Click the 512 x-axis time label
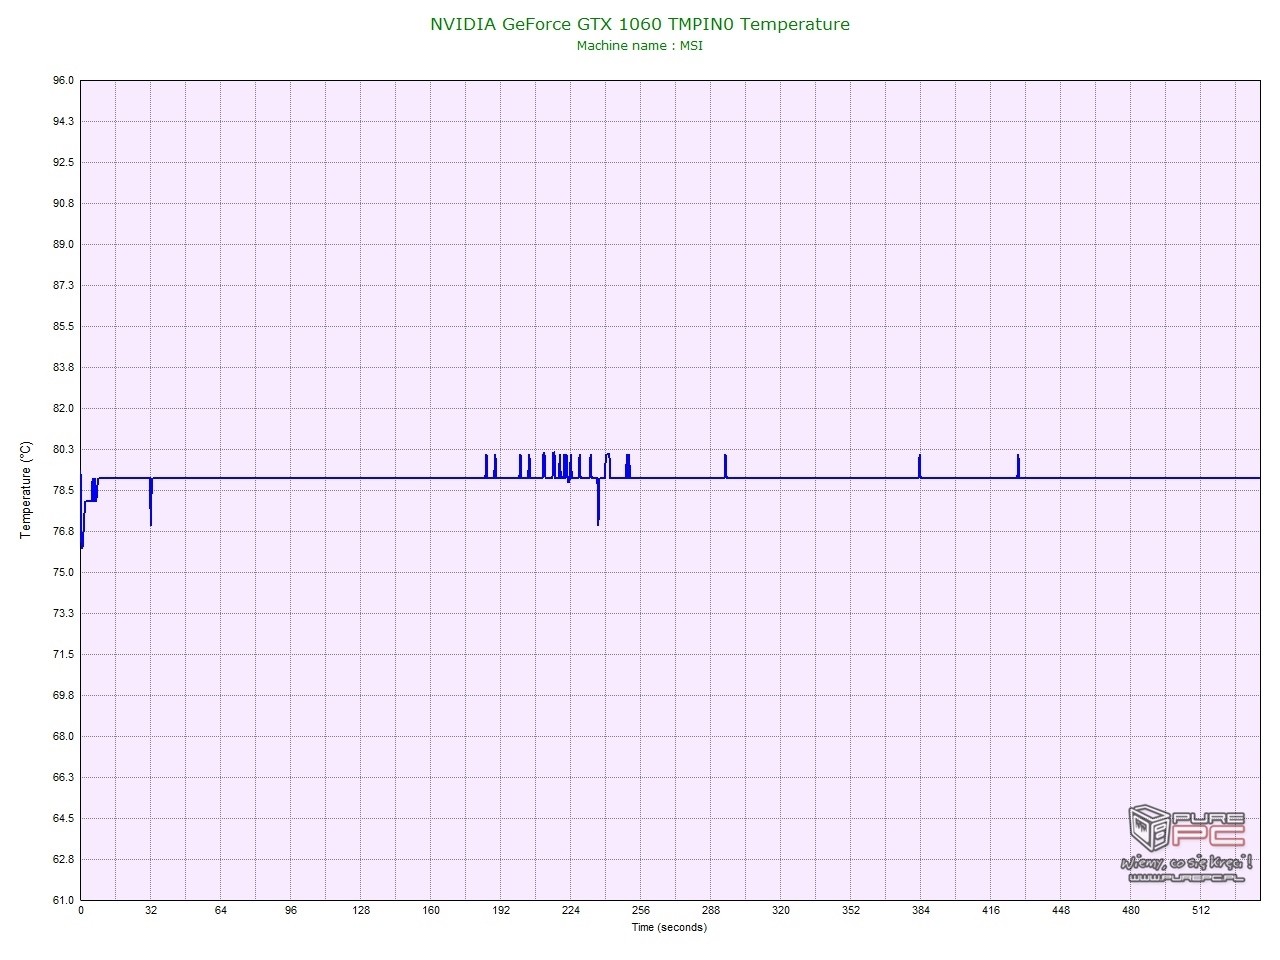The width and height of the screenshot is (1280, 960). point(1201,910)
